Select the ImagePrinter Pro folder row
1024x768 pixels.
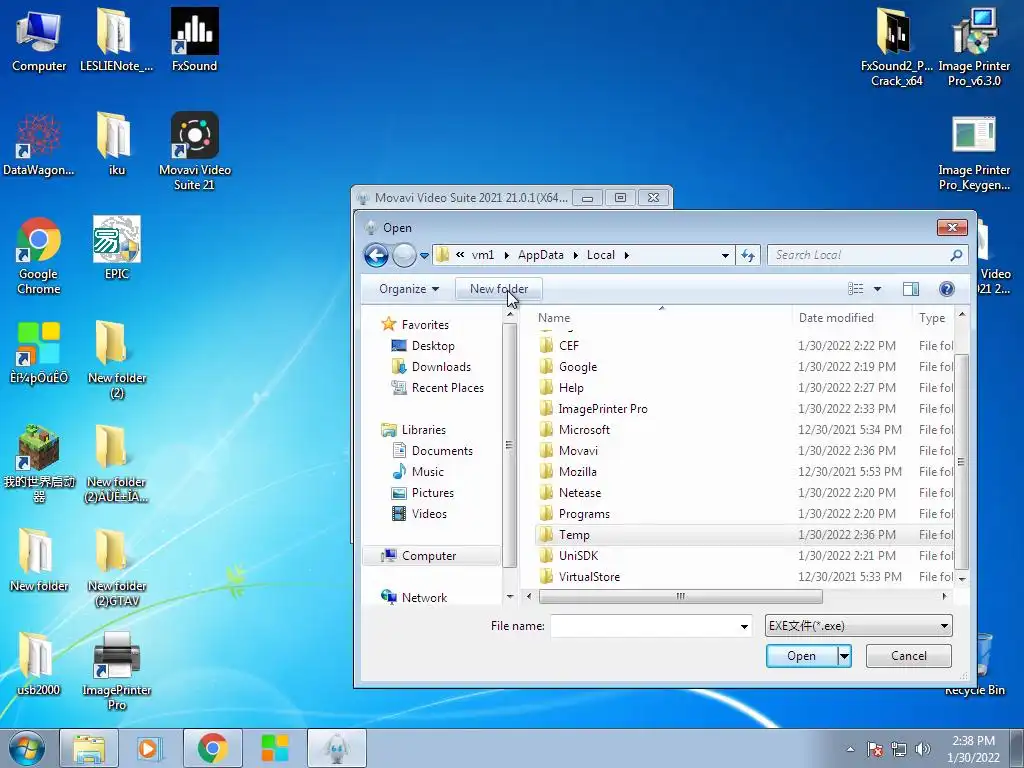(743, 409)
